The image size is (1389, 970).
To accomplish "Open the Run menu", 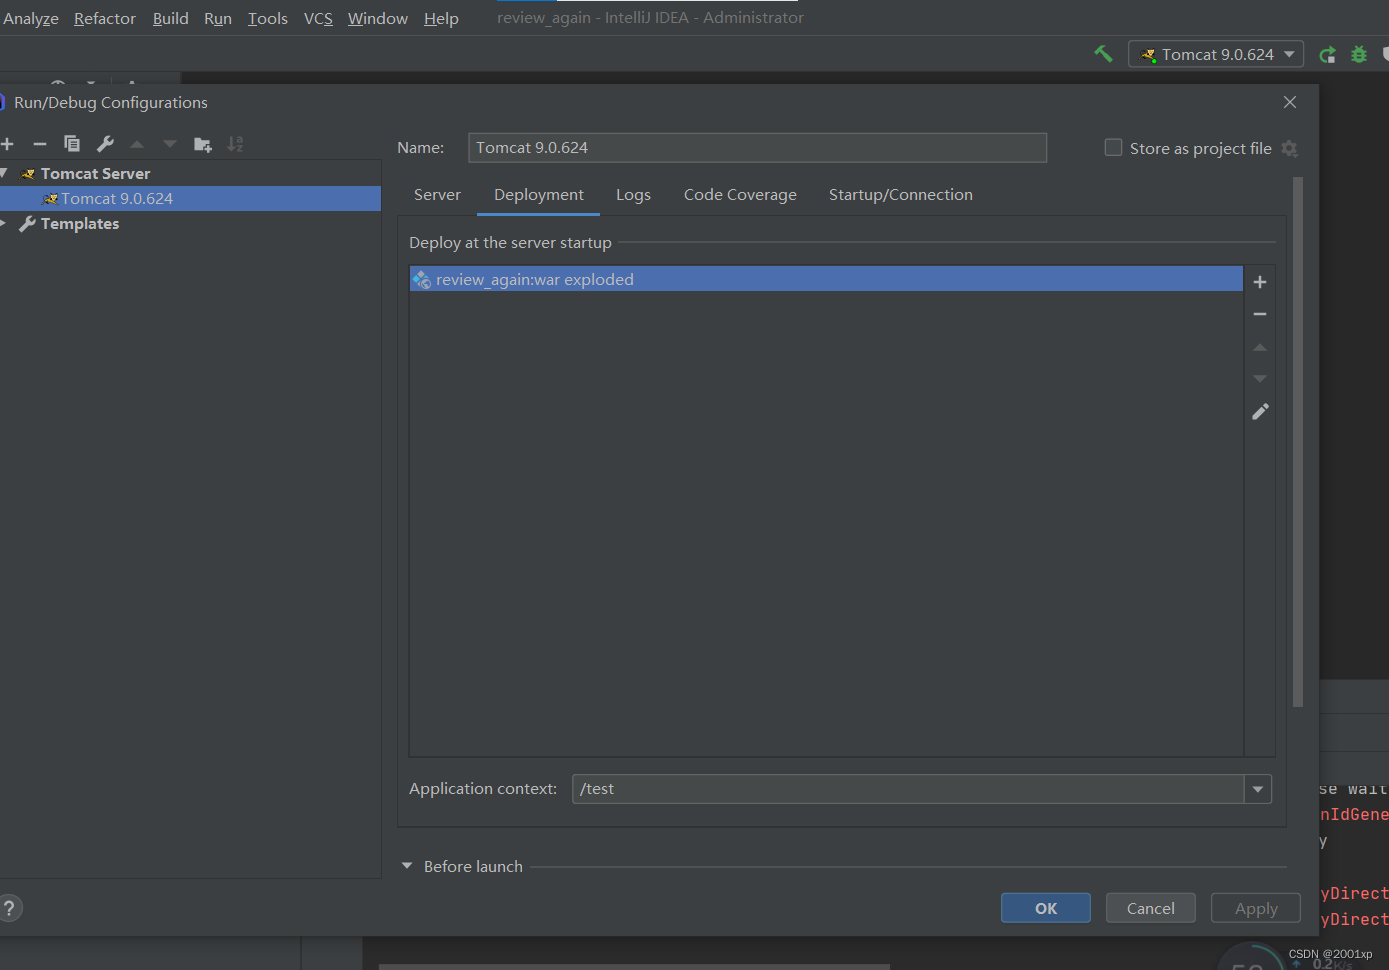I will click(x=218, y=18).
